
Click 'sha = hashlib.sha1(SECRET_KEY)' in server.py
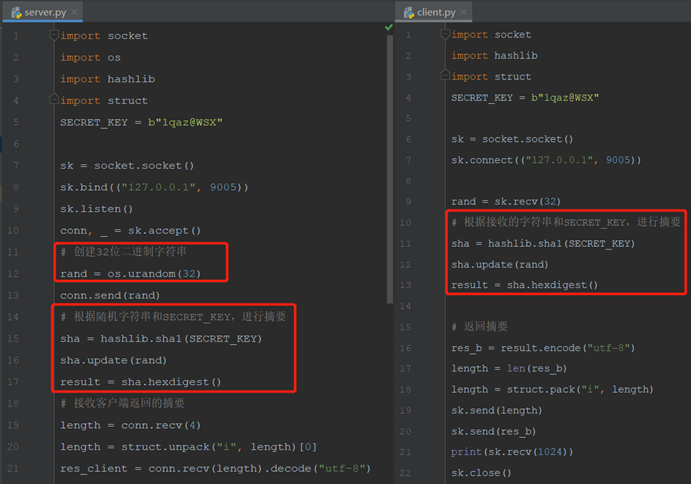pos(161,339)
